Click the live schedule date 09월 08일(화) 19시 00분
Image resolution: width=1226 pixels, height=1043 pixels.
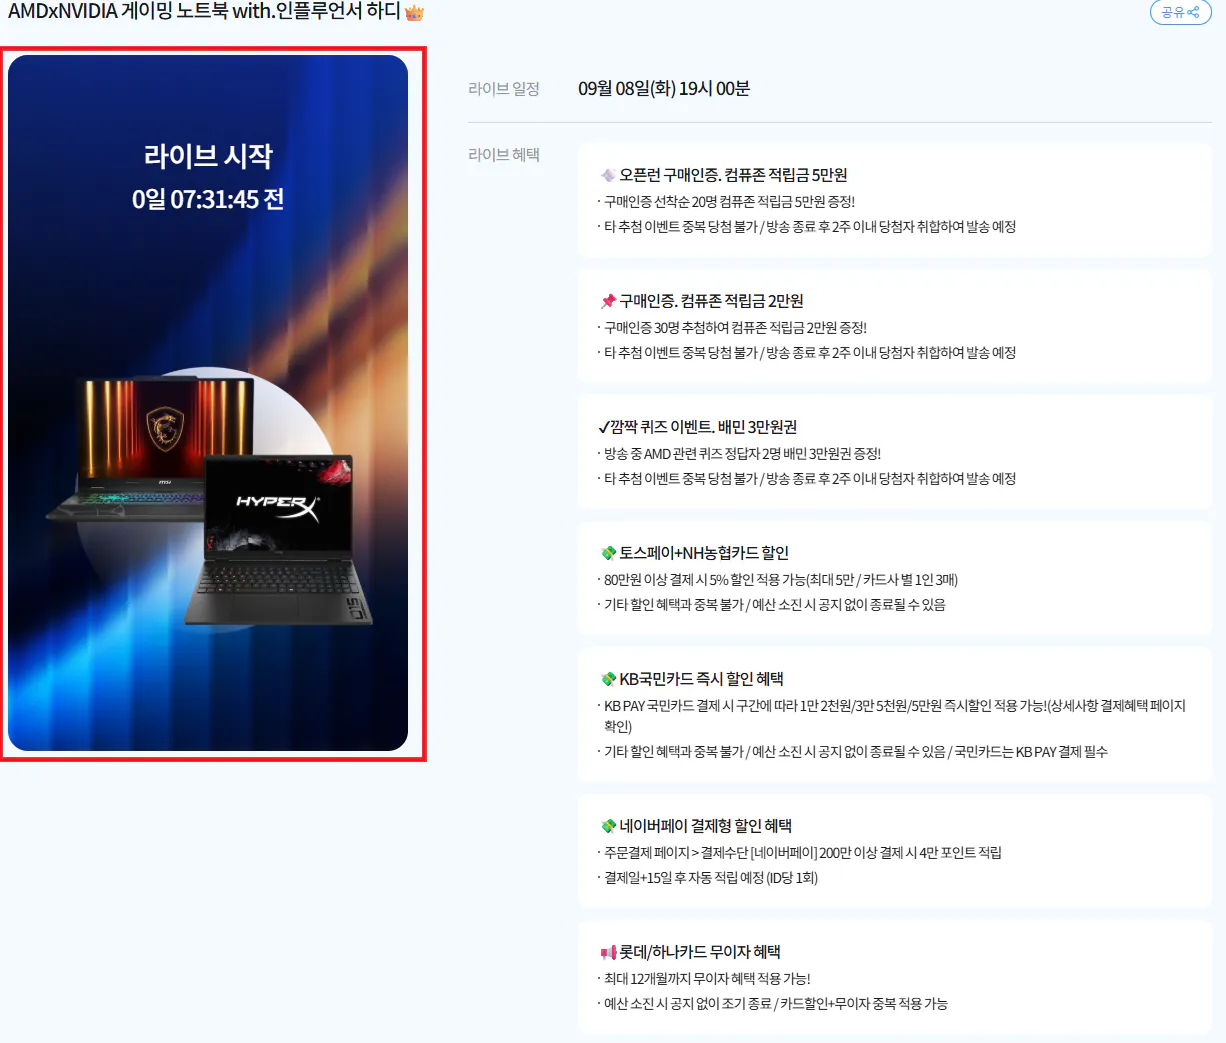664,89
